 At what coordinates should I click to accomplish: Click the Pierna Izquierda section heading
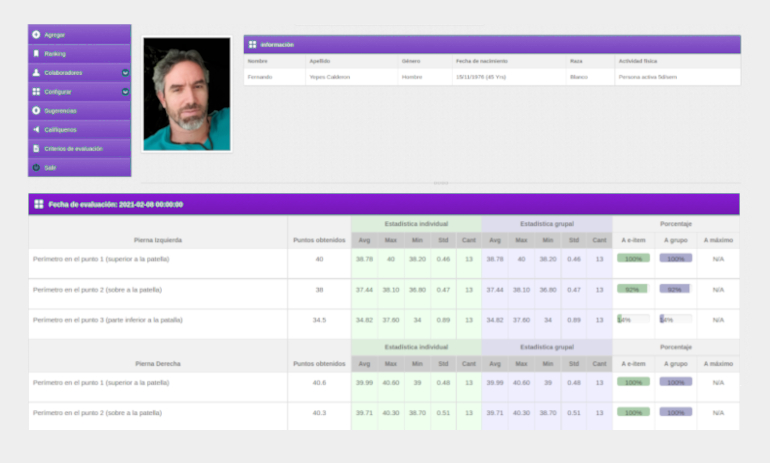pos(158,240)
